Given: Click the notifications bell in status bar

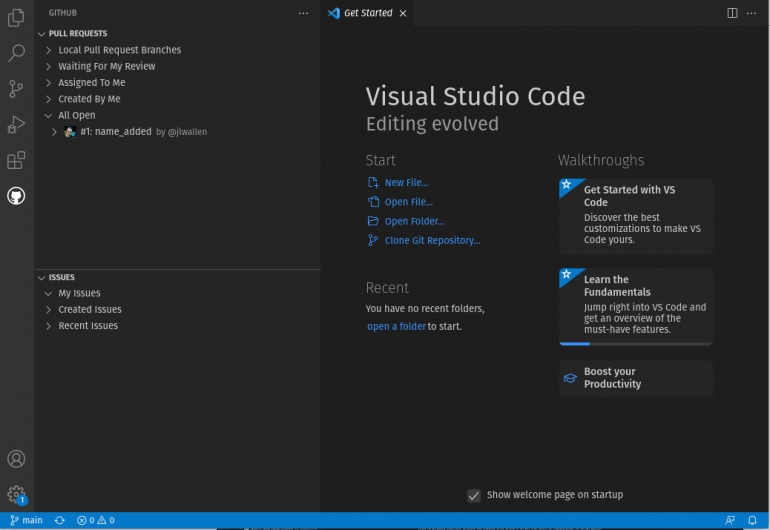Looking at the screenshot, I should point(752,520).
